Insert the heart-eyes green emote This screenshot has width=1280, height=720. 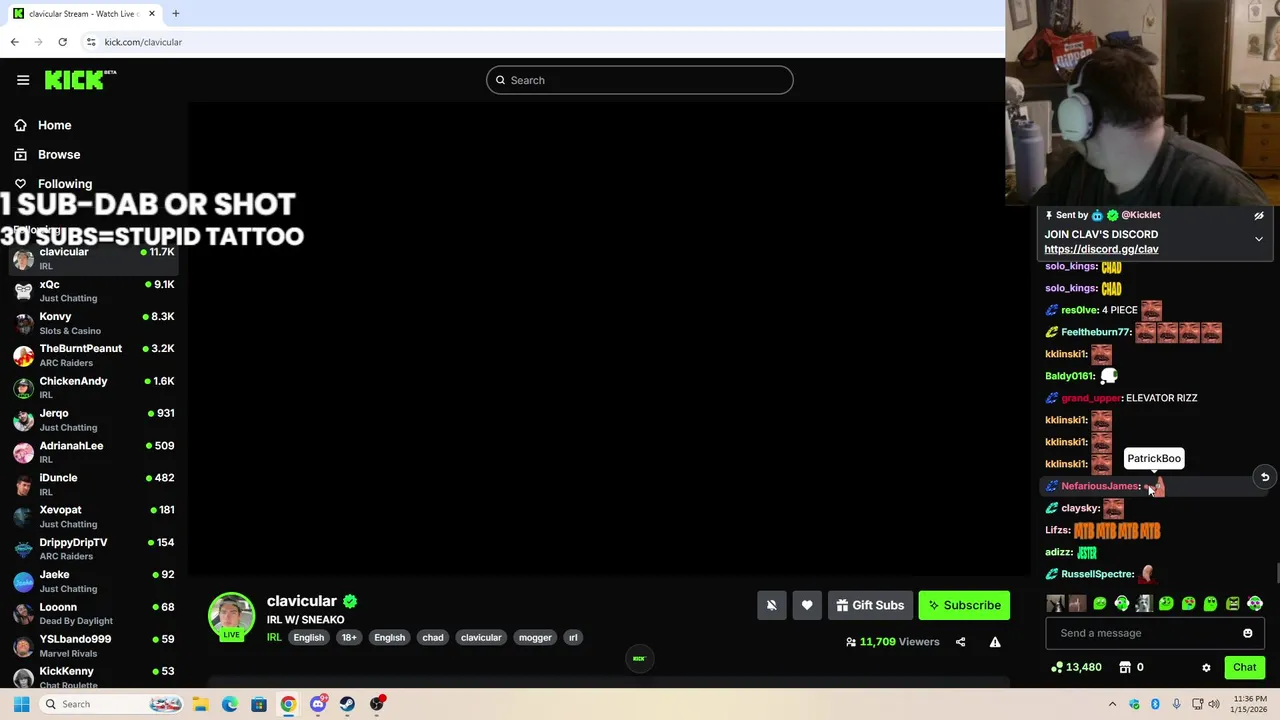[1189, 603]
